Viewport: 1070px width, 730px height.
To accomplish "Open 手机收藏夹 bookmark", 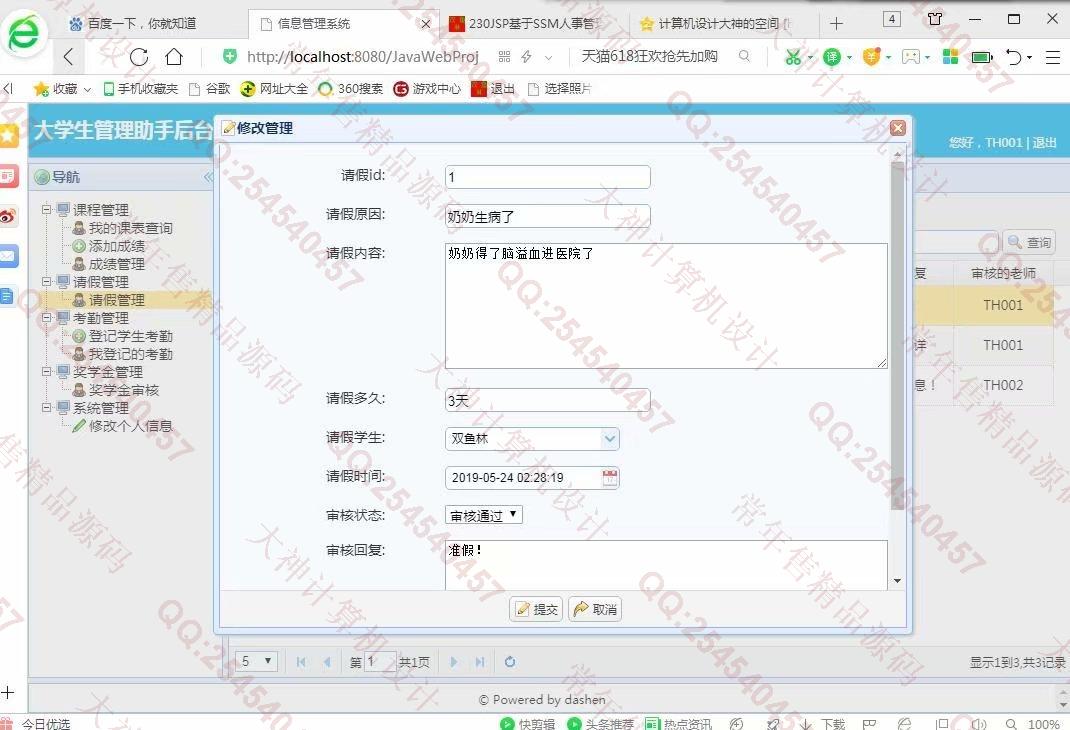I will (141, 89).
